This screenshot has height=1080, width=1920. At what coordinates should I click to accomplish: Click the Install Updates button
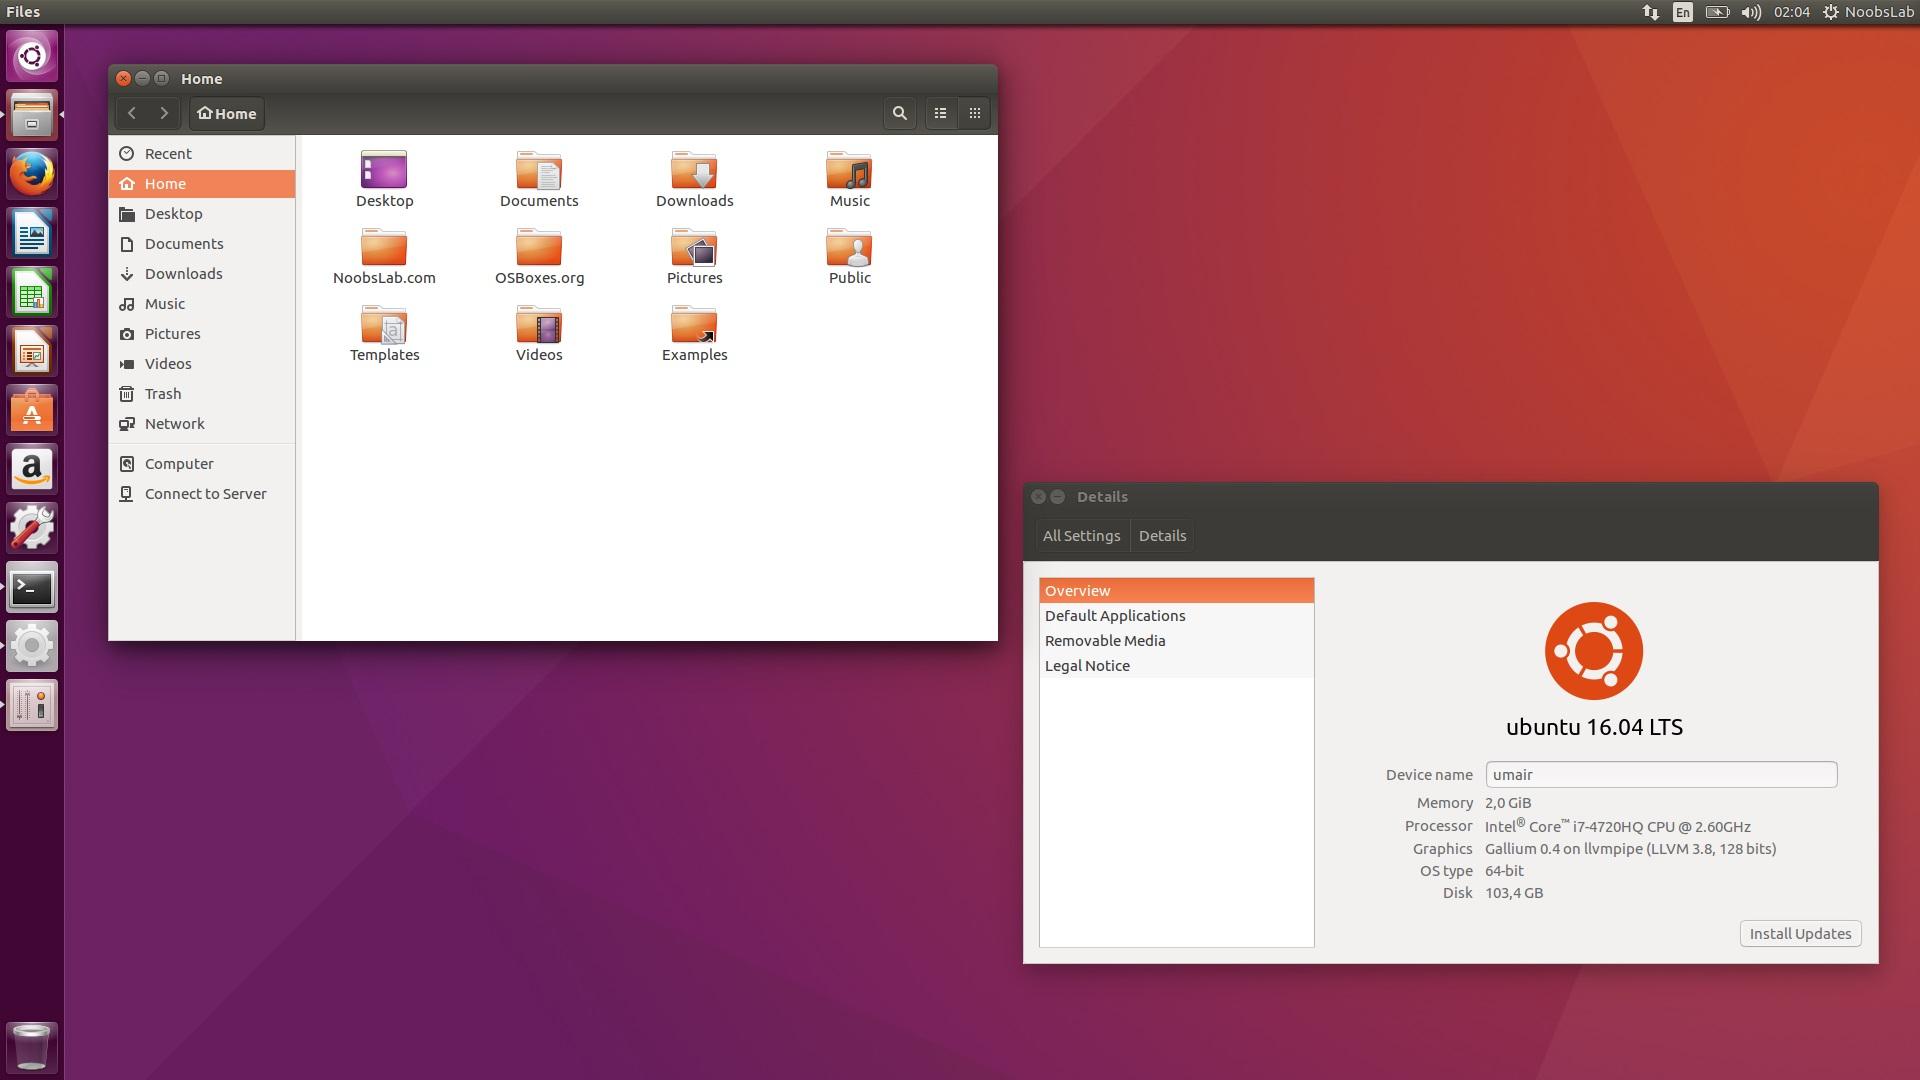[1800, 934]
